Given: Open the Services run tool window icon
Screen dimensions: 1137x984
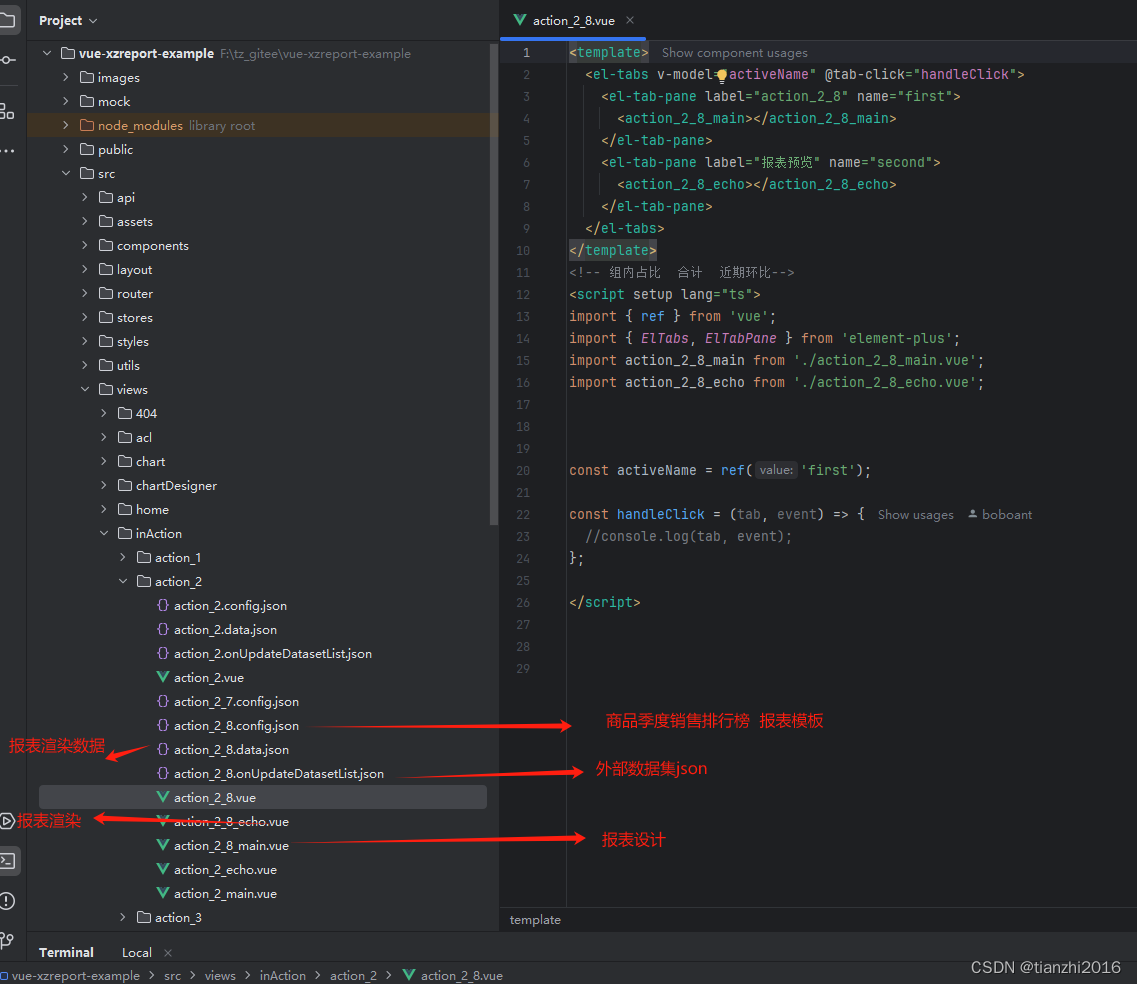Looking at the screenshot, I should tap(7, 821).
